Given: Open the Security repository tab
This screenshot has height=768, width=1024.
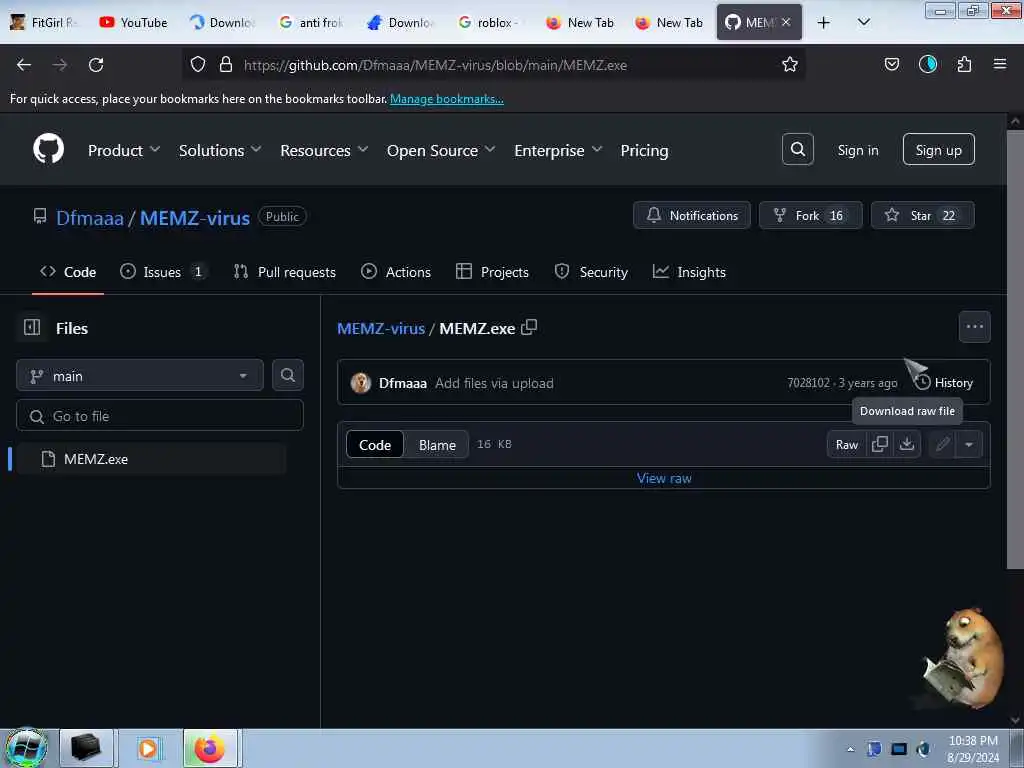Looking at the screenshot, I should [591, 272].
